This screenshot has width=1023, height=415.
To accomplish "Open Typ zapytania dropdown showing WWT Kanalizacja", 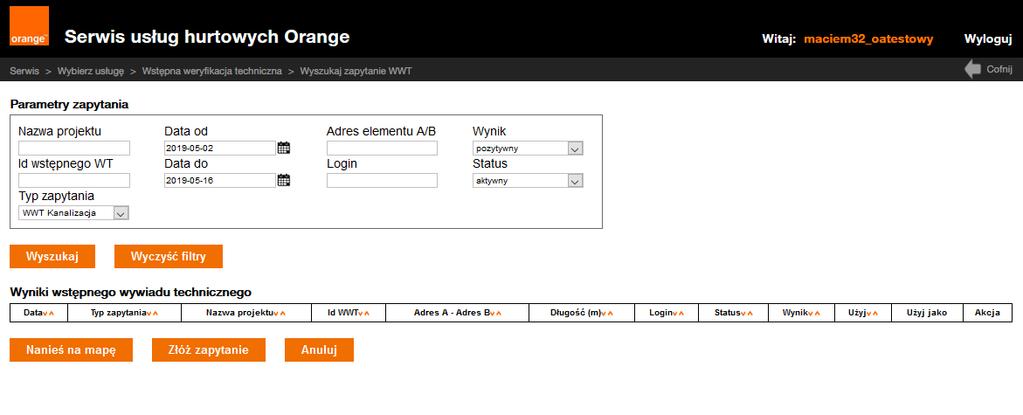I will pos(74,213).
